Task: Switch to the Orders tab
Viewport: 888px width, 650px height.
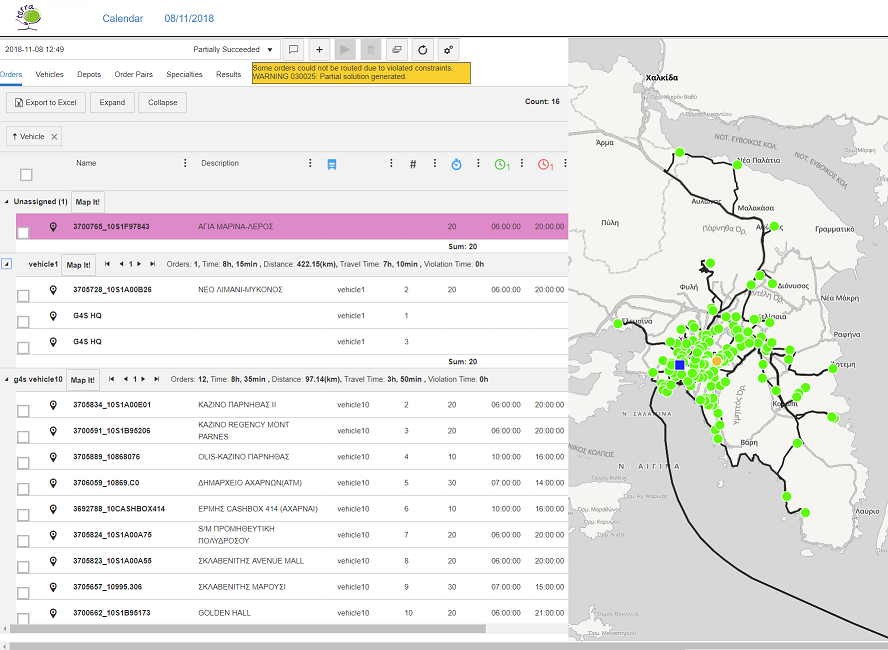Action: coord(11,75)
